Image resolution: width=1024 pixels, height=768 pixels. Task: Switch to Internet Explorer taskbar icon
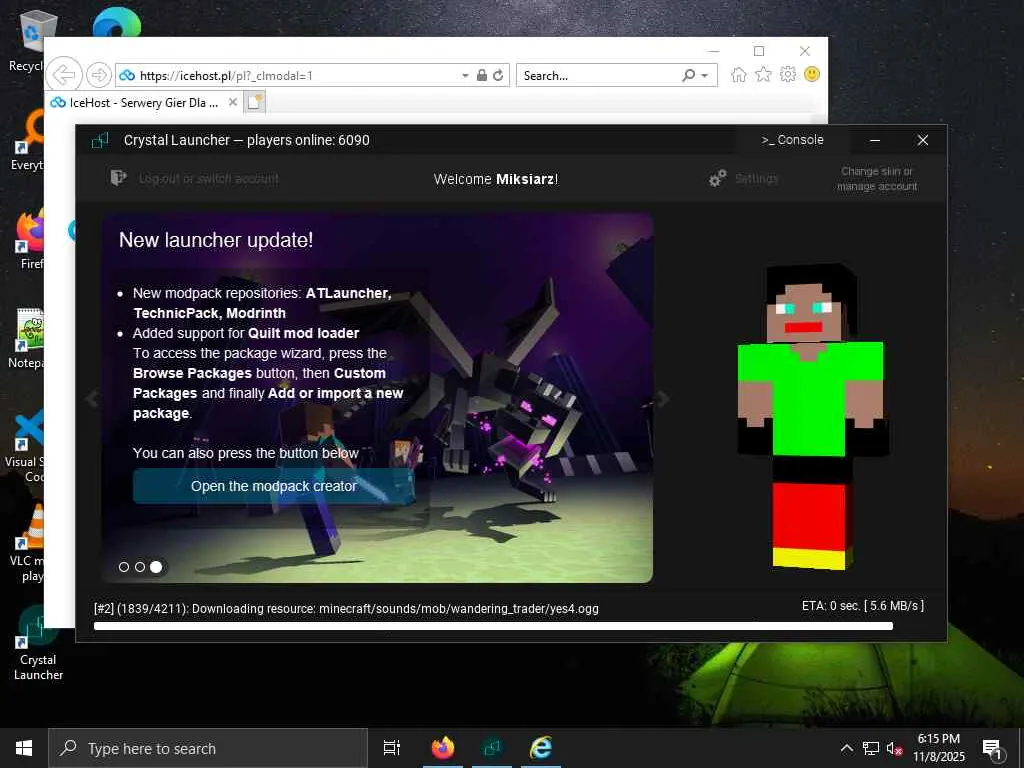[x=541, y=748]
